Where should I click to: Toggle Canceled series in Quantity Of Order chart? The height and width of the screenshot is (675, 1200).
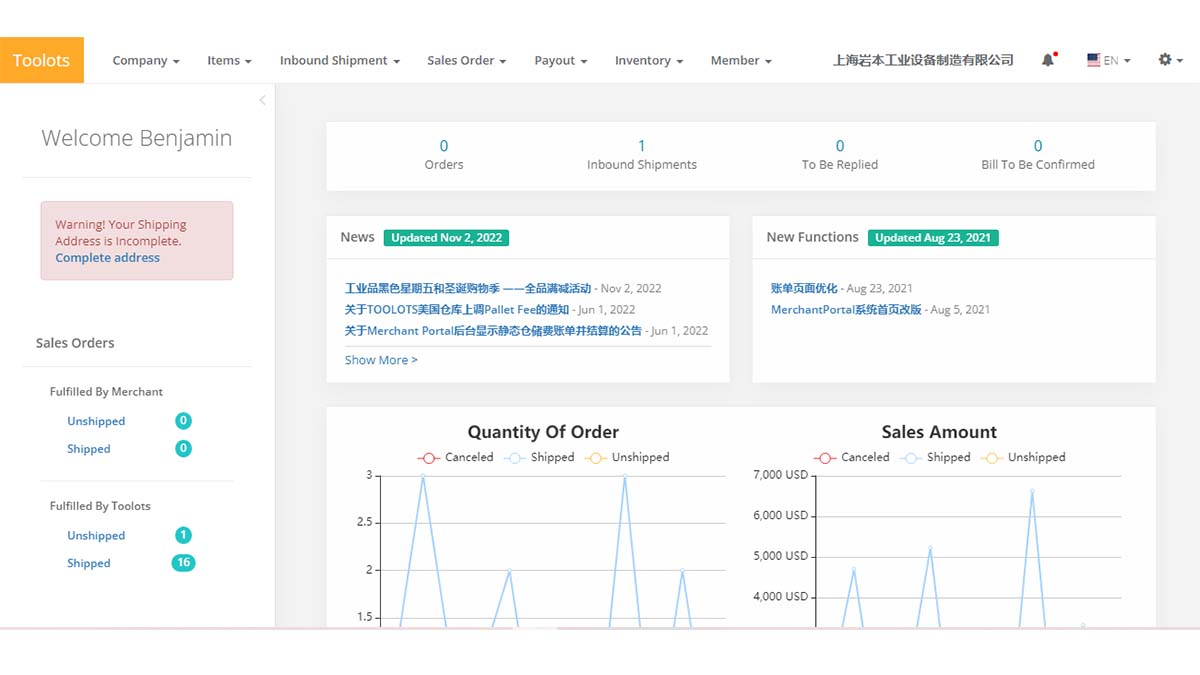[456, 457]
